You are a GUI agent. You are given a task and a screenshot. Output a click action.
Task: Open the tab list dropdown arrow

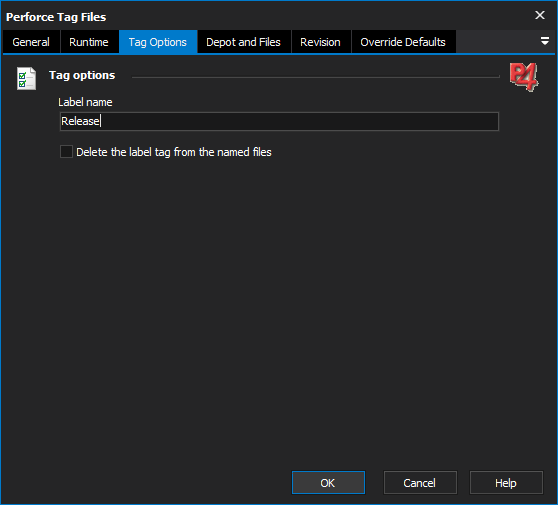click(544, 41)
